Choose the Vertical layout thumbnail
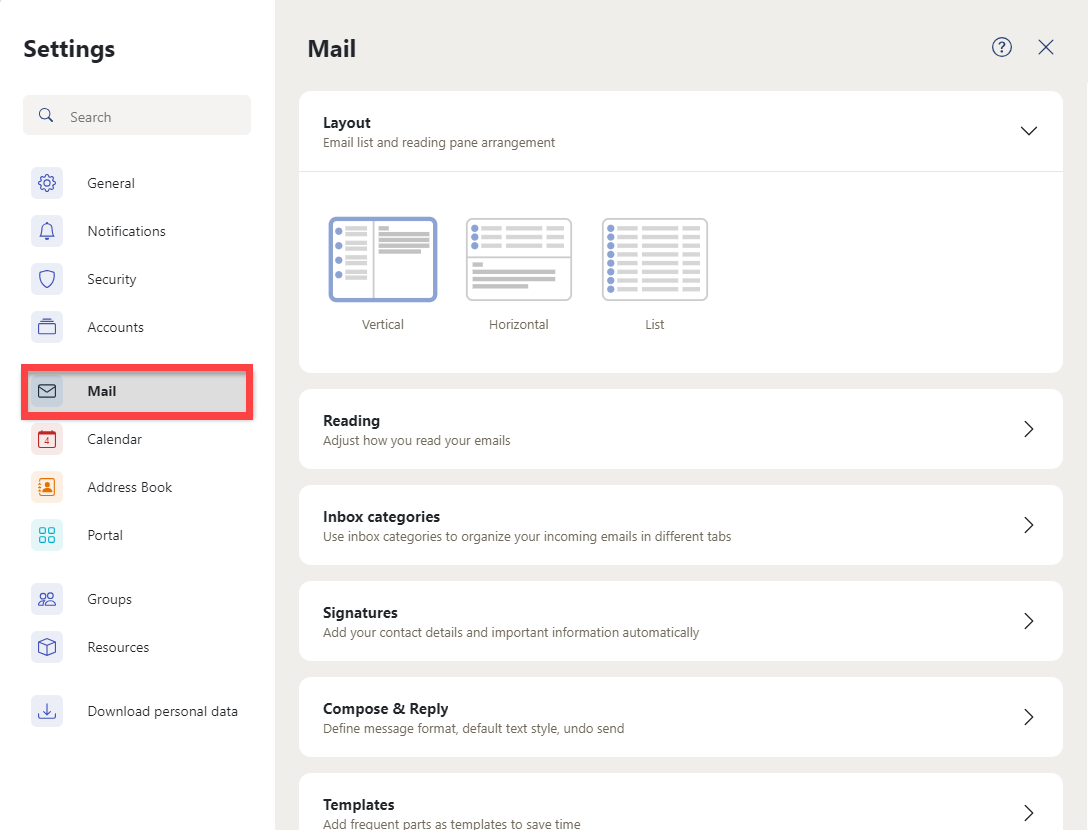Image resolution: width=1088 pixels, height=830 pixels. click(x=382, y=260)
